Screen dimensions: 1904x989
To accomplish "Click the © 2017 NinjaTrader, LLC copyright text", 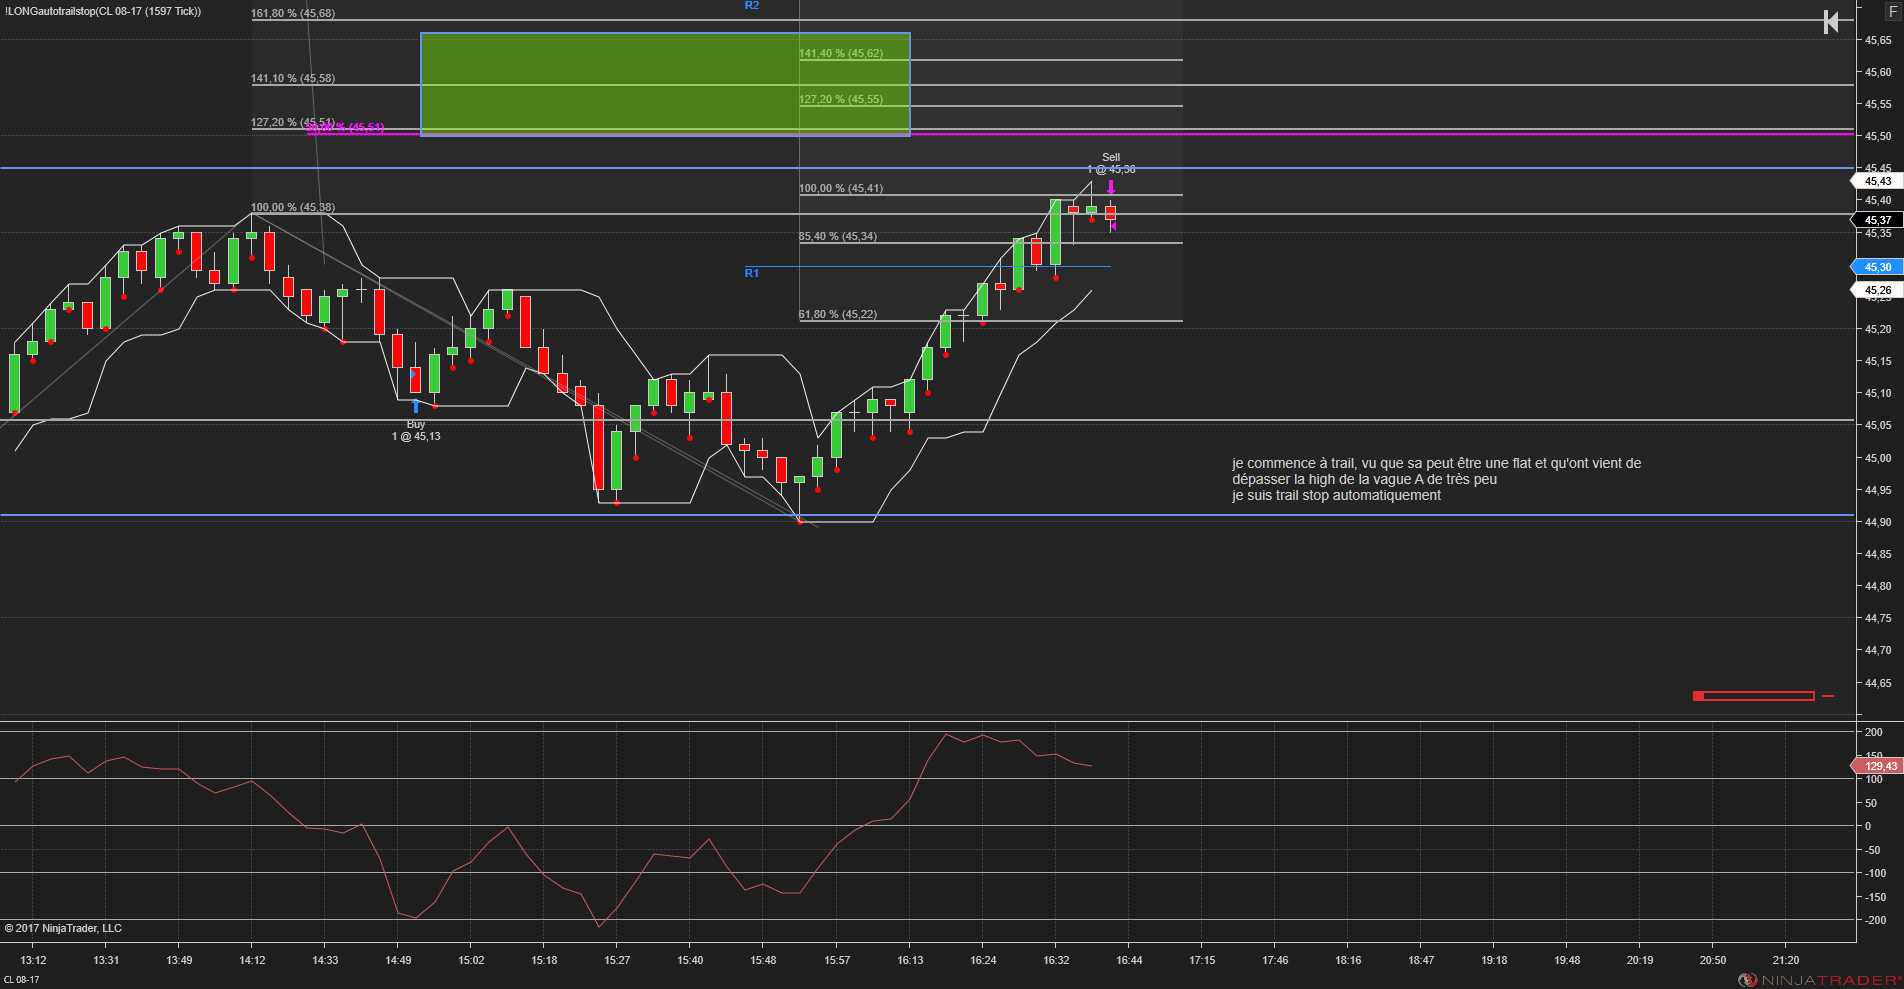I will coord(63,928).
